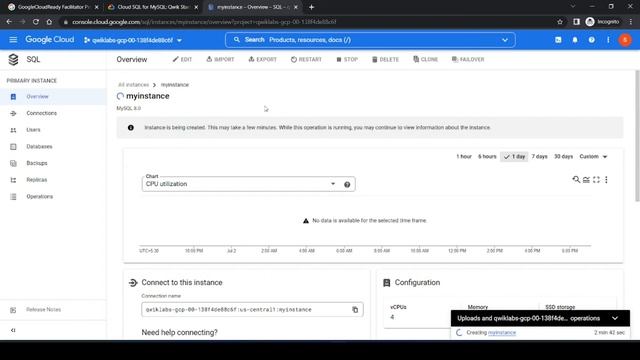Open the Custom time range dropdown
640x360 pixels.
(x=593, y=157)
